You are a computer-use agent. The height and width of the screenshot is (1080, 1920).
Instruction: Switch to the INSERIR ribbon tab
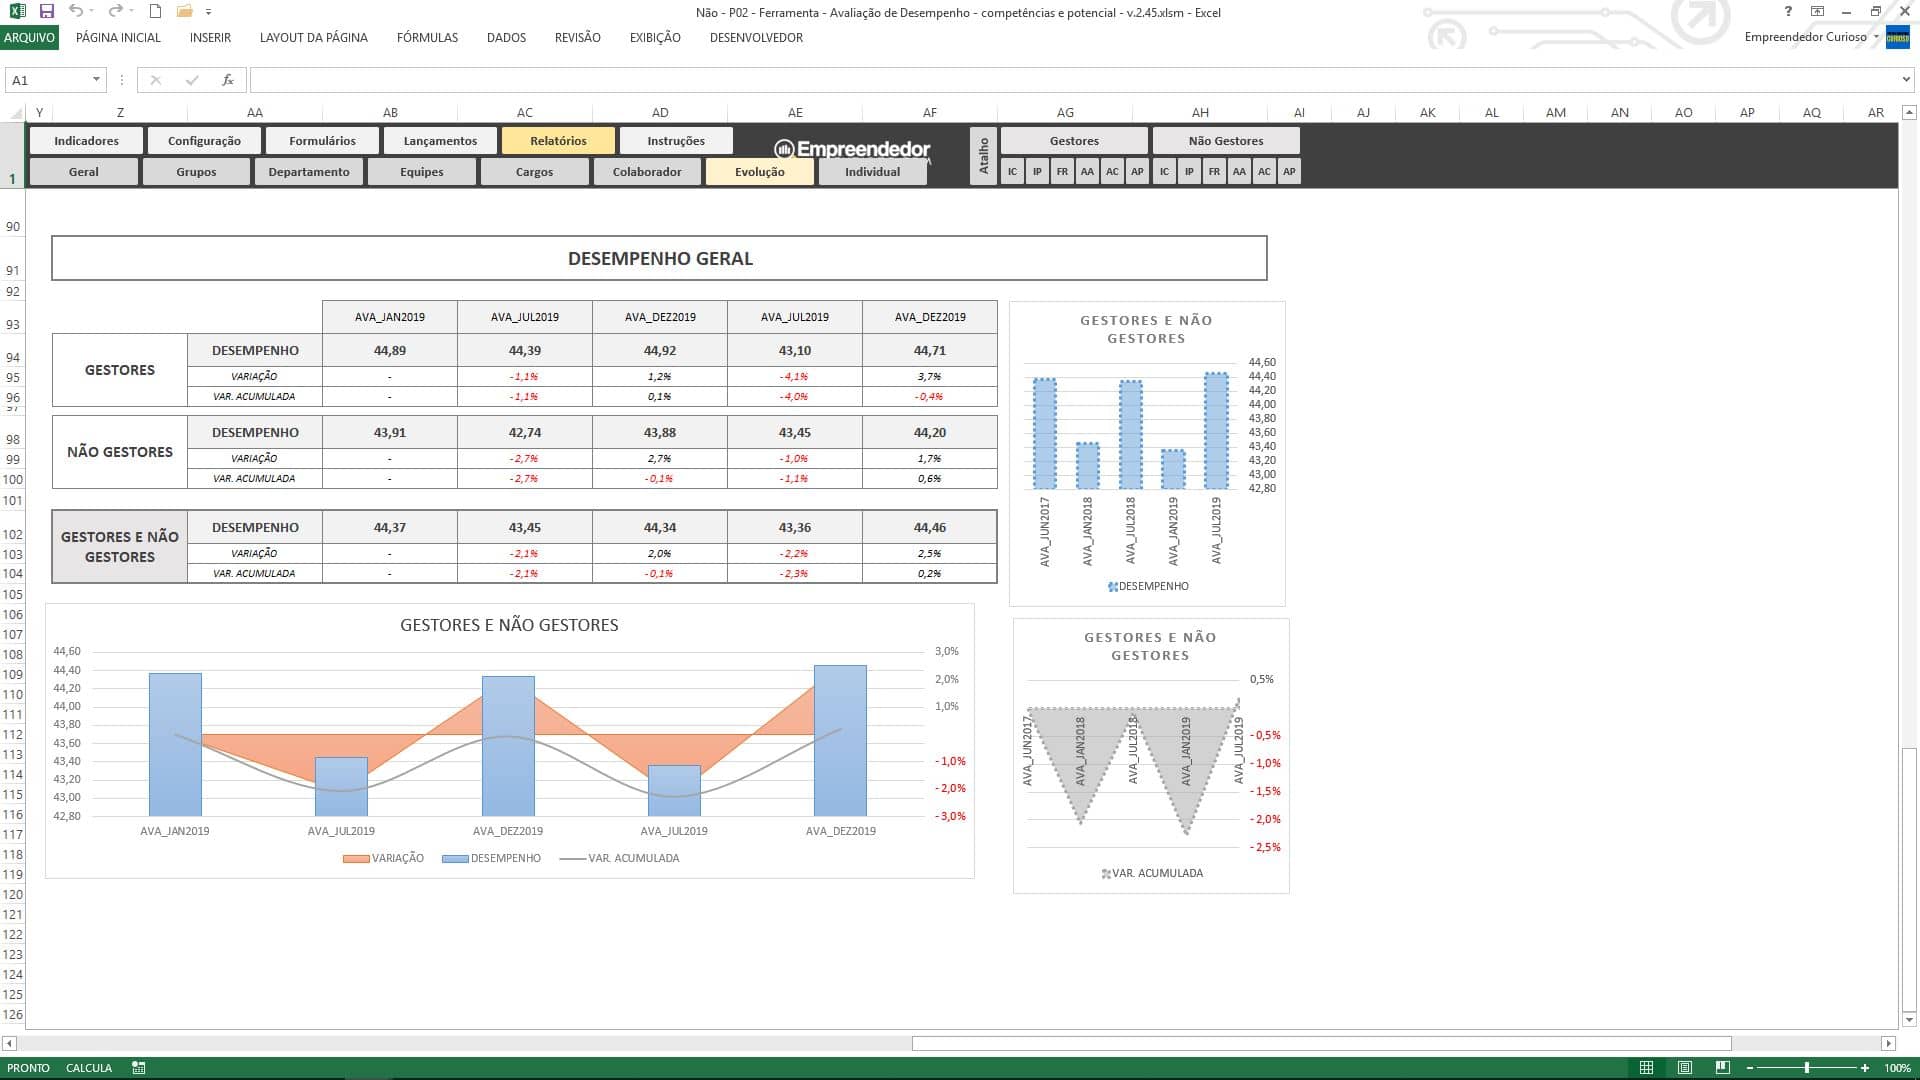click(210, 38)
